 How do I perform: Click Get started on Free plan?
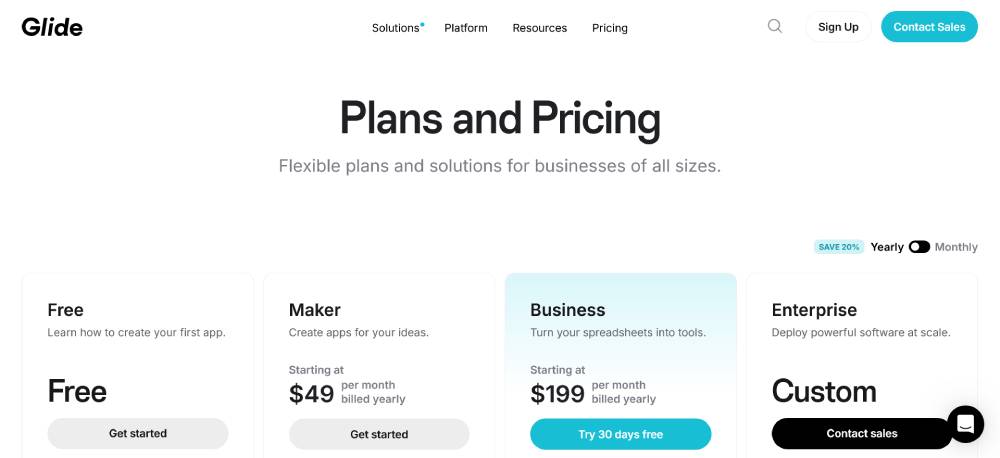click(x=138, y=434)
